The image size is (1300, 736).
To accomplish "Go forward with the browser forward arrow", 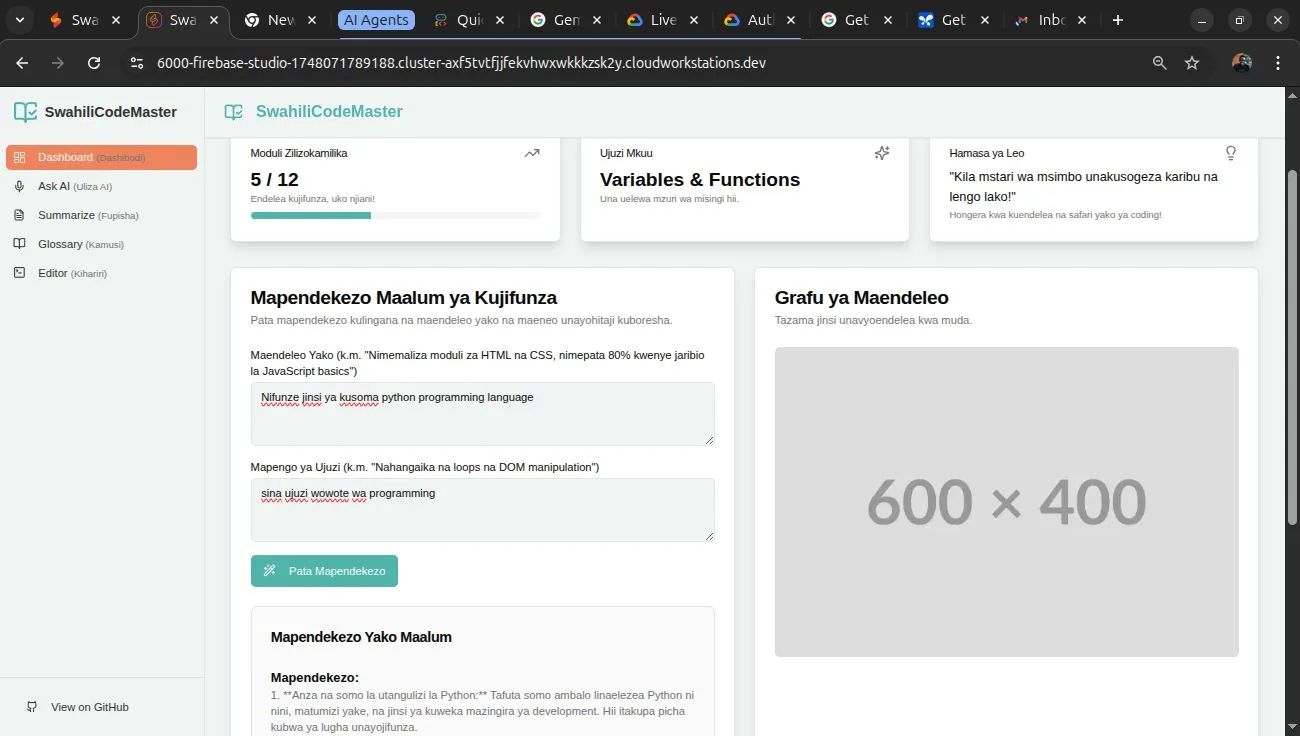I will point(58,63).
